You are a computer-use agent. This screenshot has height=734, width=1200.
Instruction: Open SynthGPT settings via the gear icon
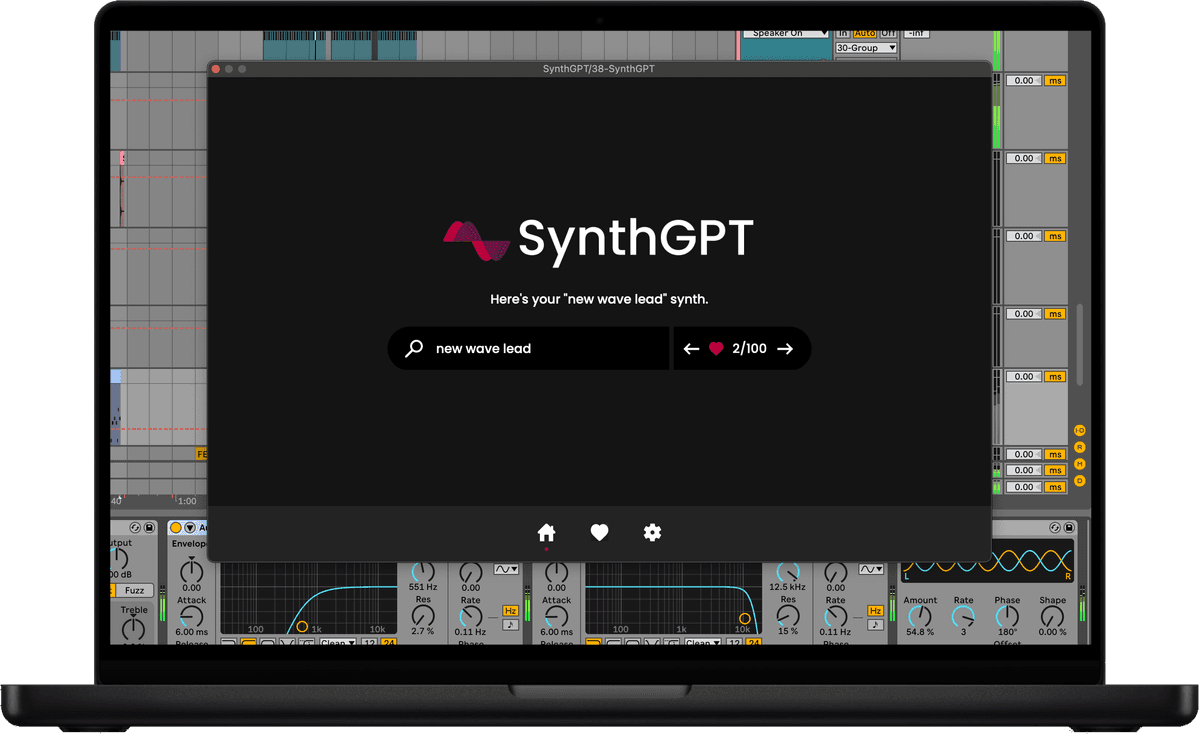click(x=652, y=532)
